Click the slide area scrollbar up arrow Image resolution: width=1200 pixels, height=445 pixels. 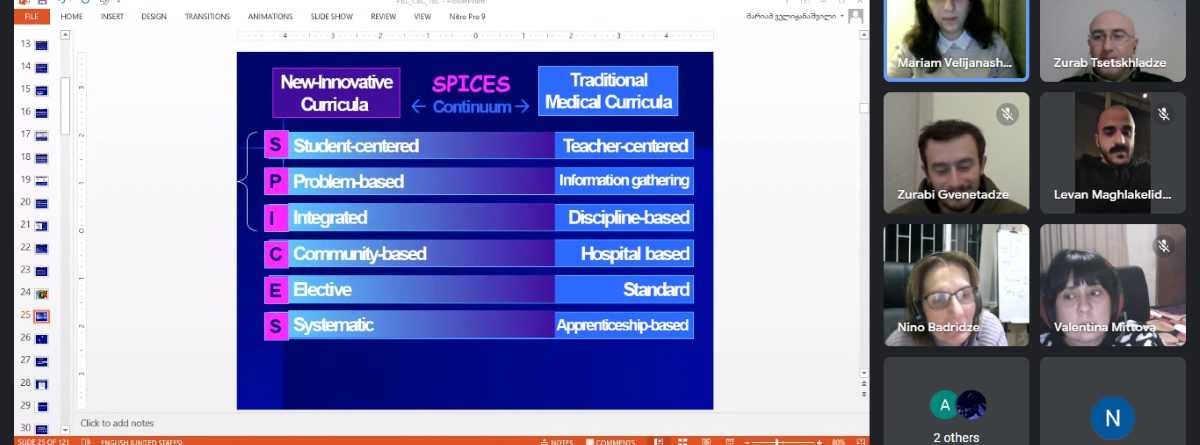tap(864, 37)
